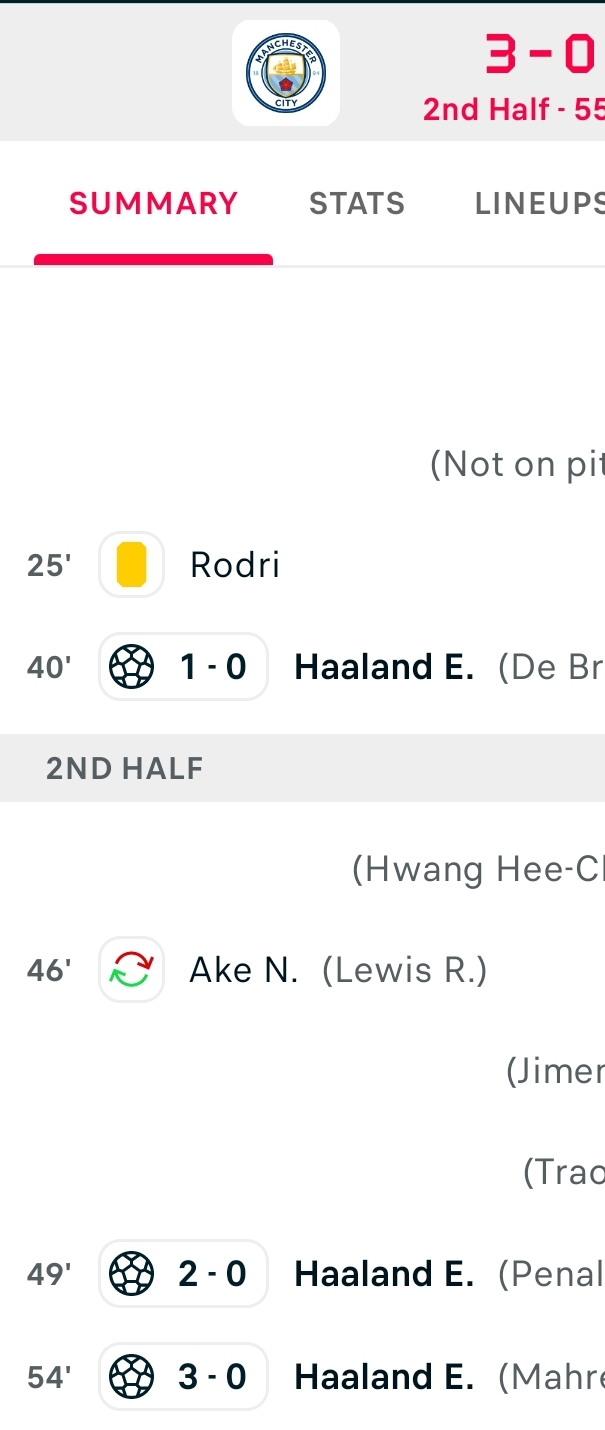Select Haaland E. at the 49' penalty goal
Image resolution: width=605 pixels, height=1430 pixels.
tap(384, 1274)
